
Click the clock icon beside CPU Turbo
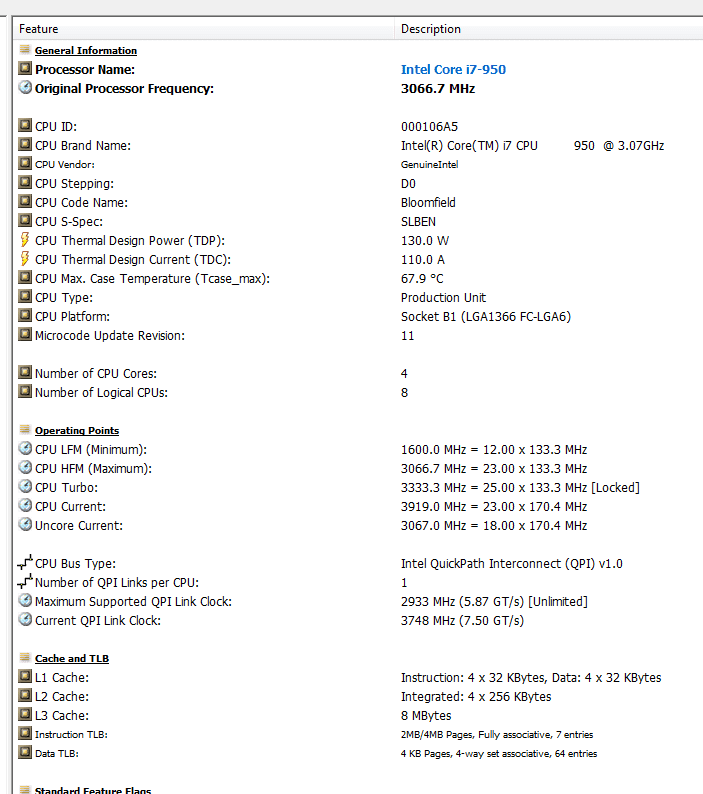pyautogui.click(x=25, y=486)
